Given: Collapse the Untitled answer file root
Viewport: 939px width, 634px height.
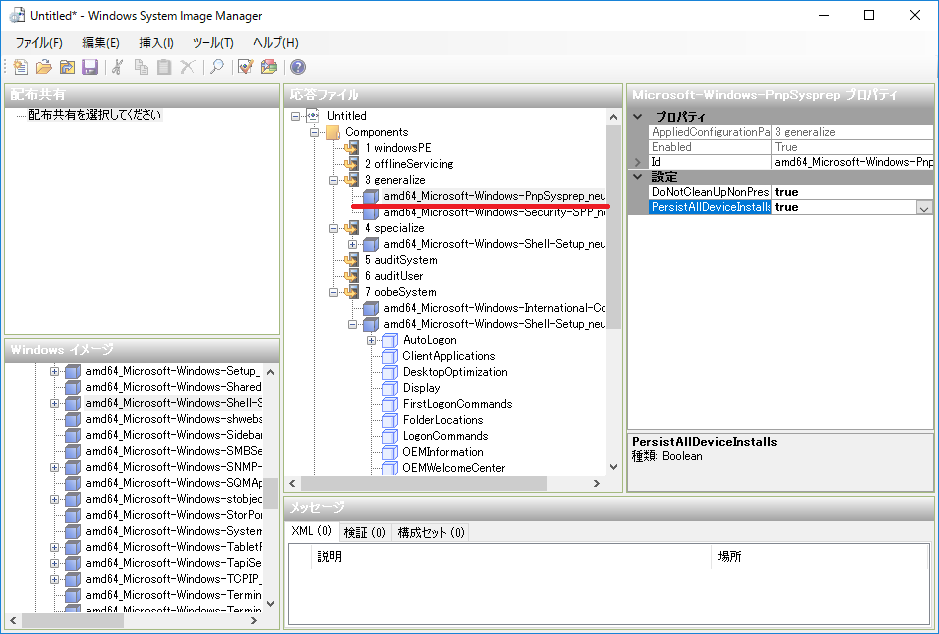Looking at the screenshot, I should click(295, 116).
